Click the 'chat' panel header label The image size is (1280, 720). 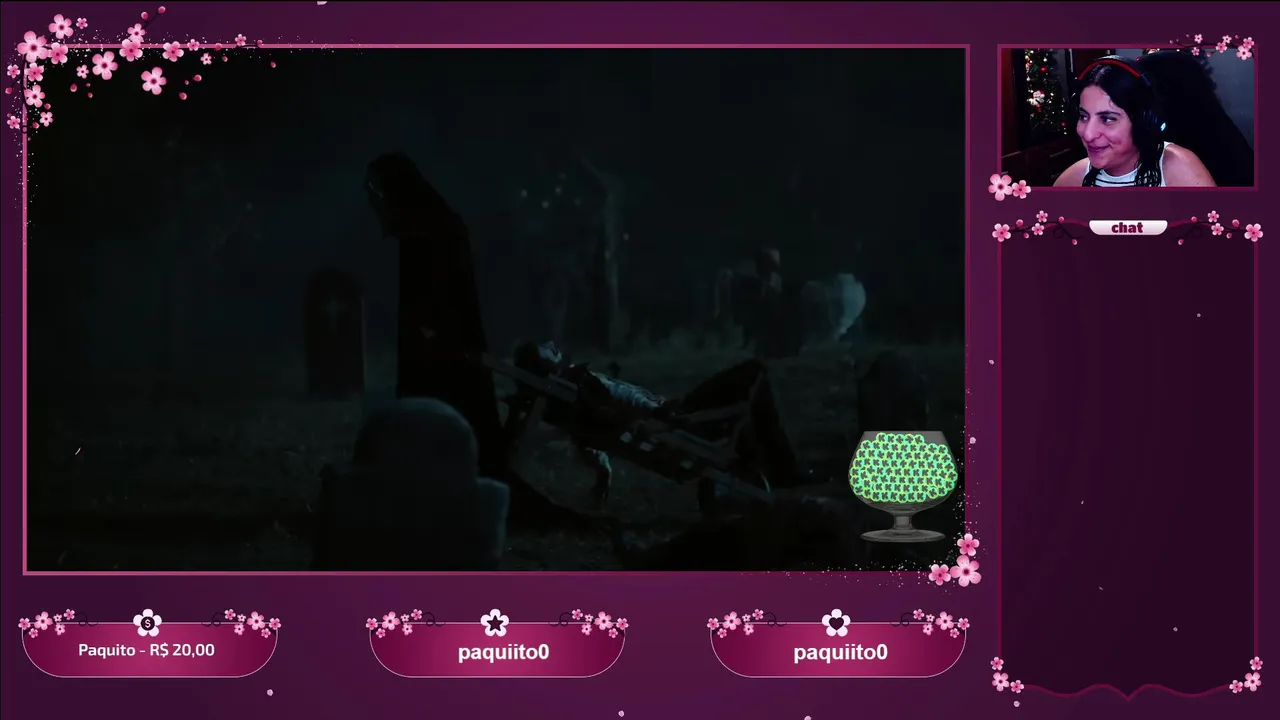[x=1127, y=228]
